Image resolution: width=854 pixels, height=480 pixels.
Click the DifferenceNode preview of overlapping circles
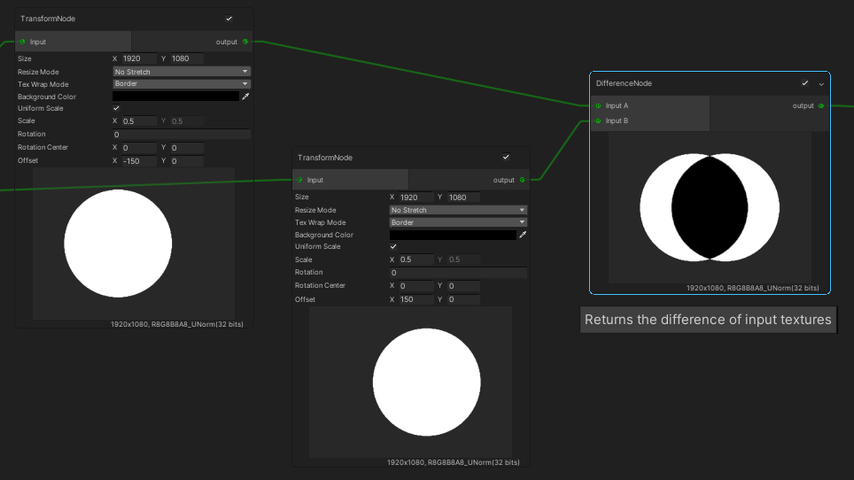point(710,208)
